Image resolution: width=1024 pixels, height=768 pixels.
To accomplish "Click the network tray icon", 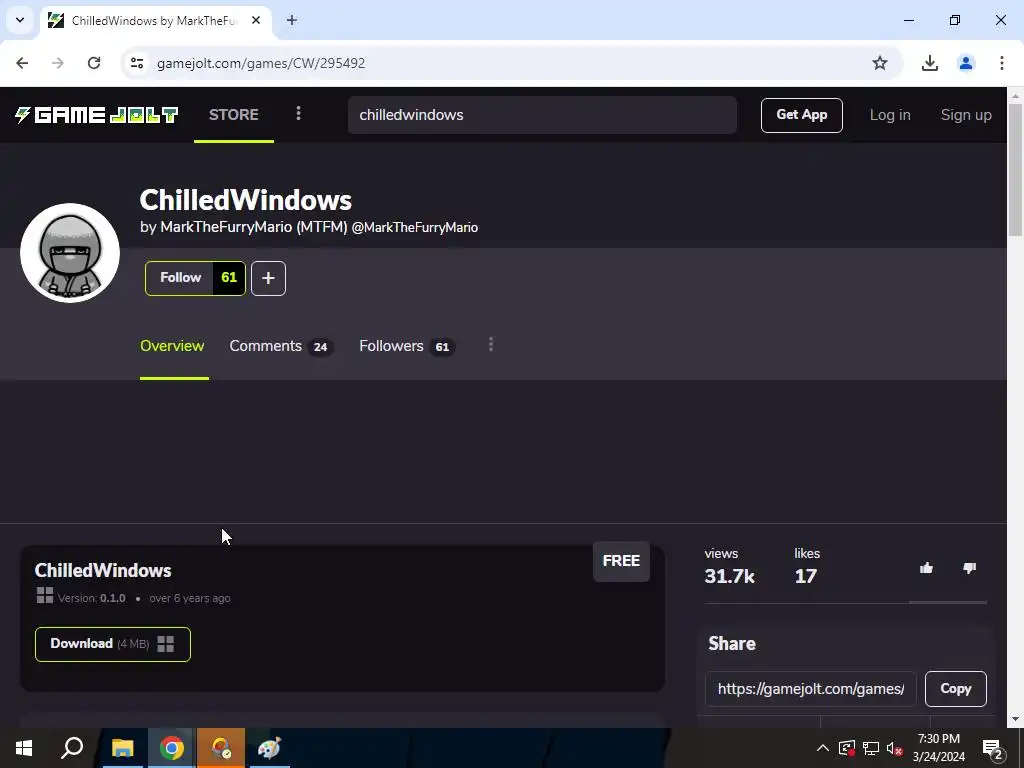I will [871, 748].
